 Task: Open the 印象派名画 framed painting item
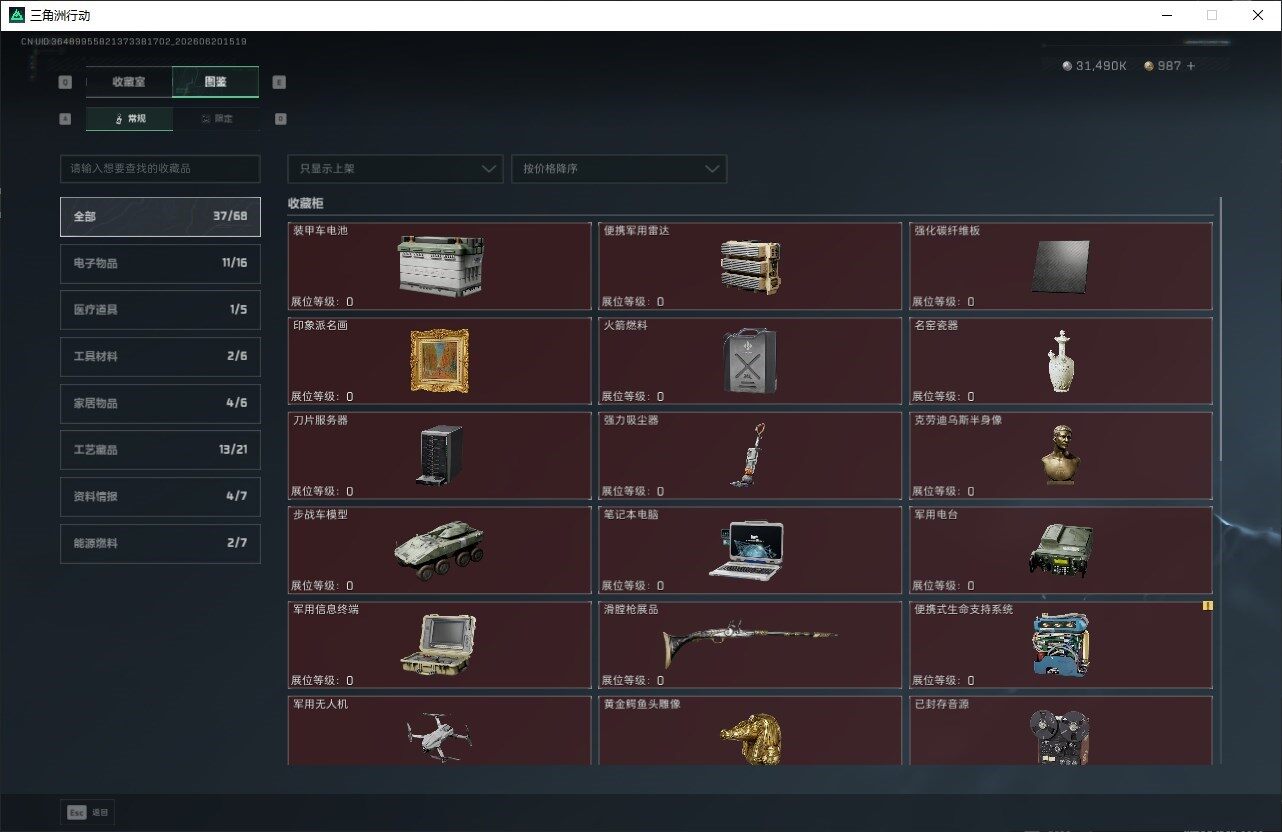(439, 361)
